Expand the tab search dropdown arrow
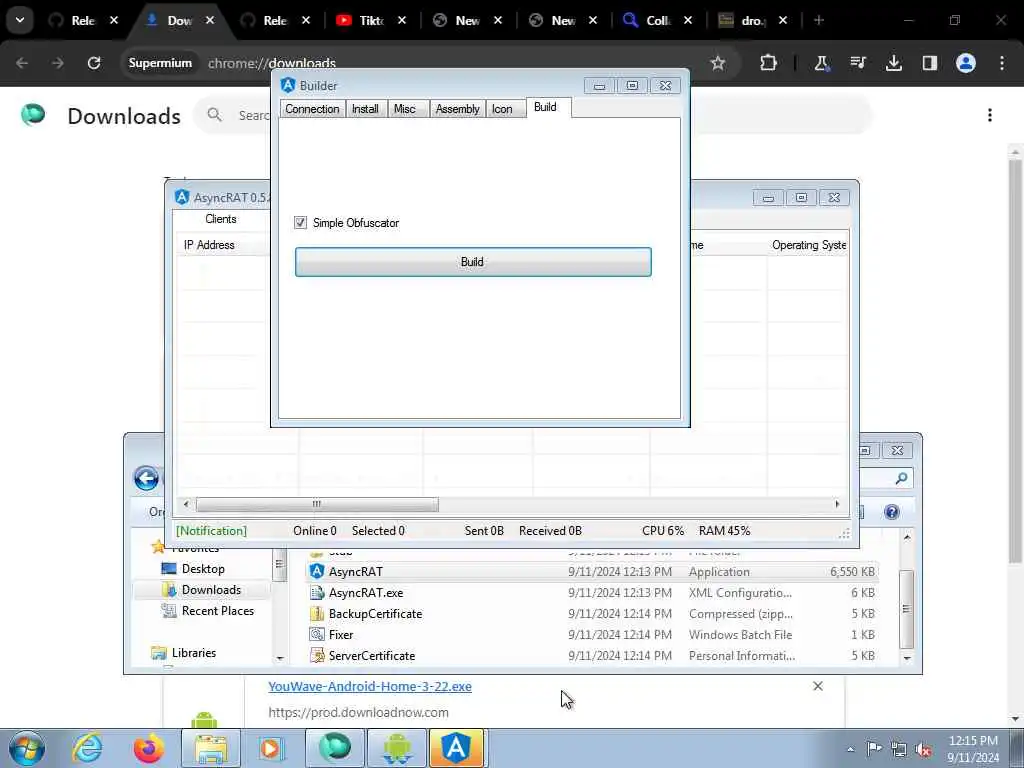Viewport: 1024px width, 768px height. [x=20, y=20]
